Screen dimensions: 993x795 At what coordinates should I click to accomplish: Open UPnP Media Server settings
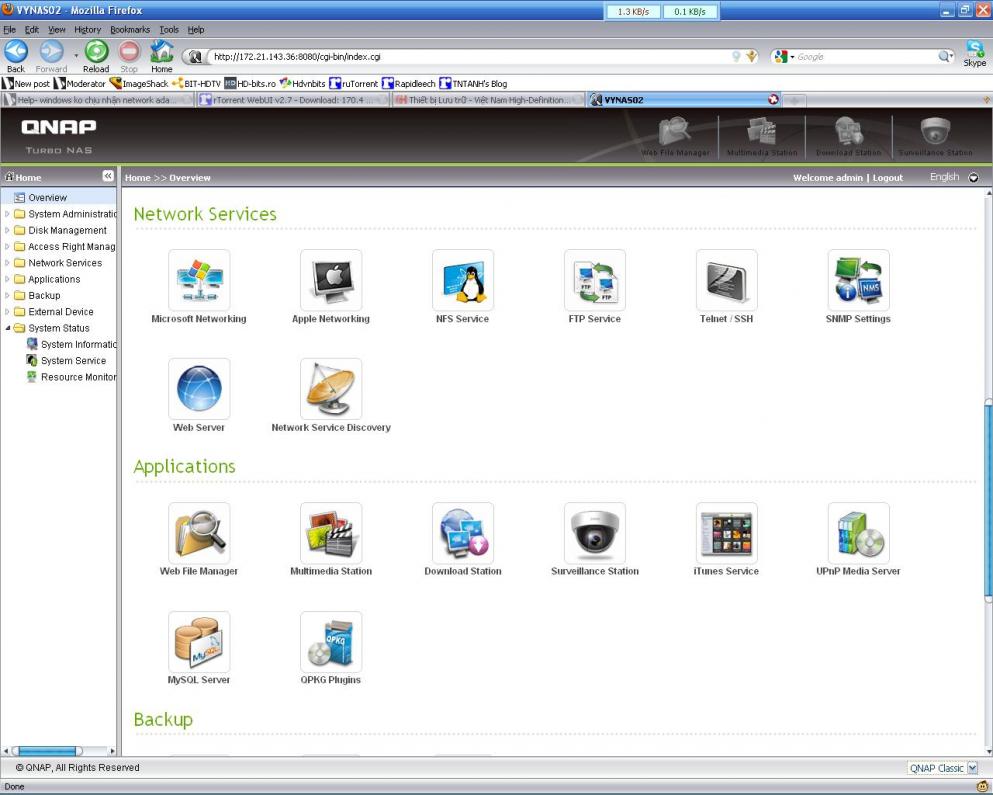click(x=858, y=533)
